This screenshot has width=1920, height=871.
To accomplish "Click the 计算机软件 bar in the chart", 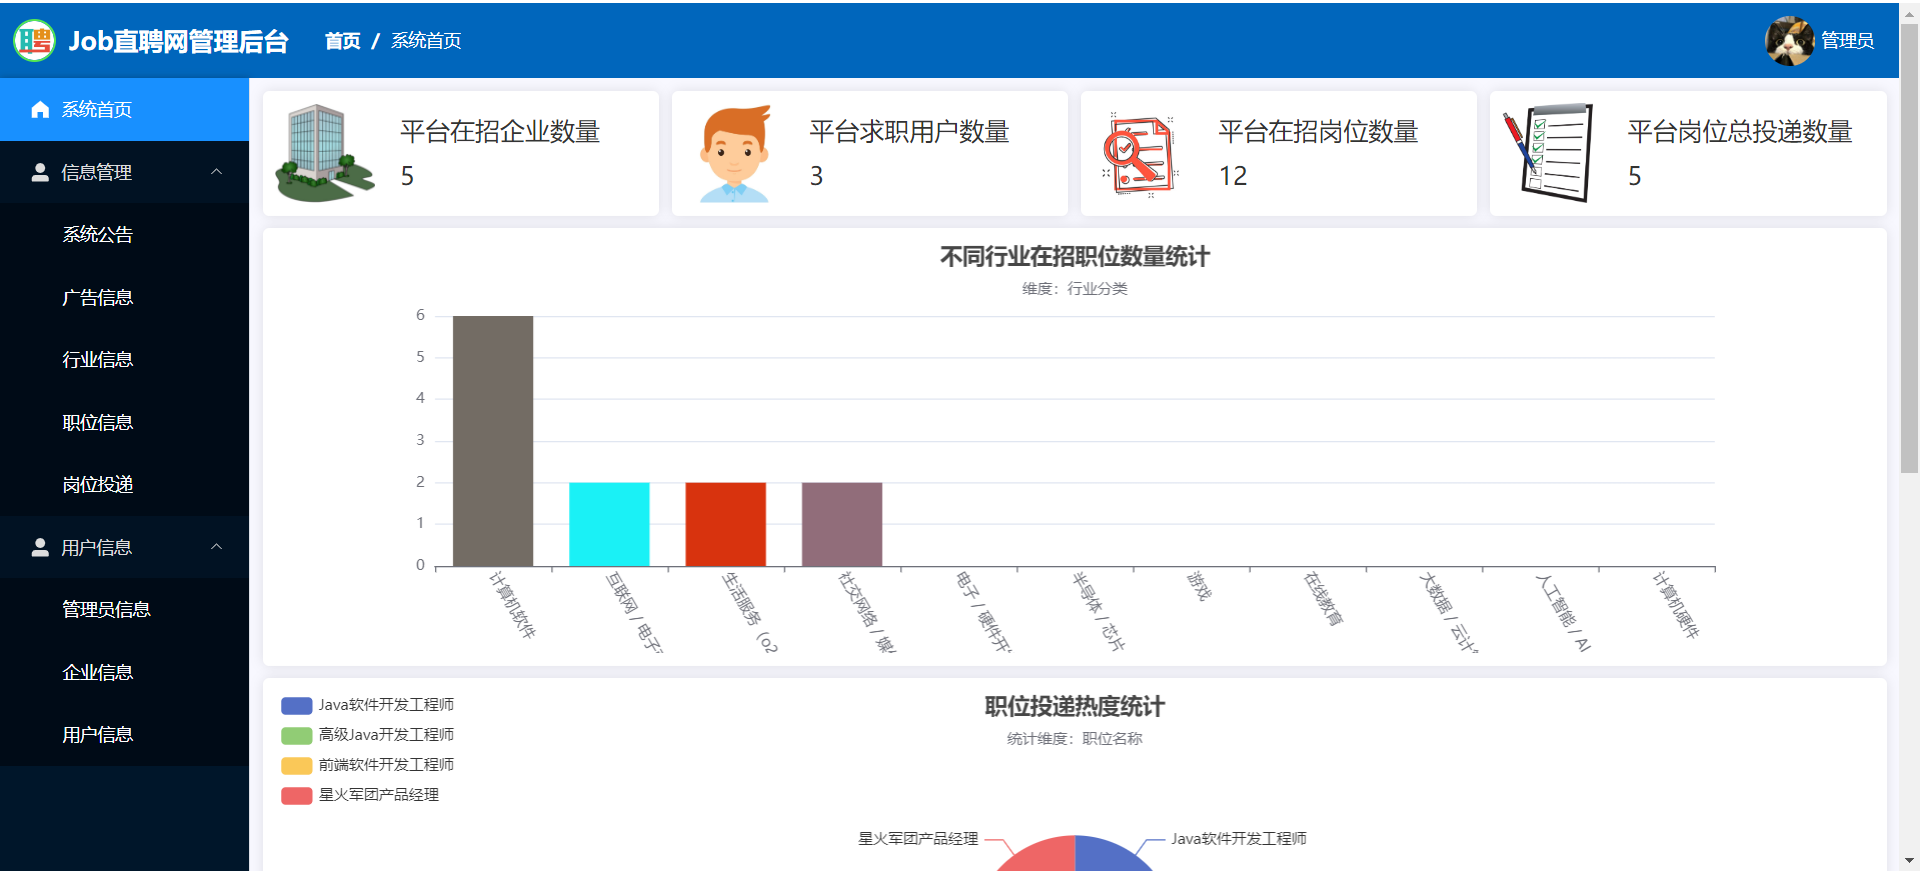I will click(x=493, y=441).
